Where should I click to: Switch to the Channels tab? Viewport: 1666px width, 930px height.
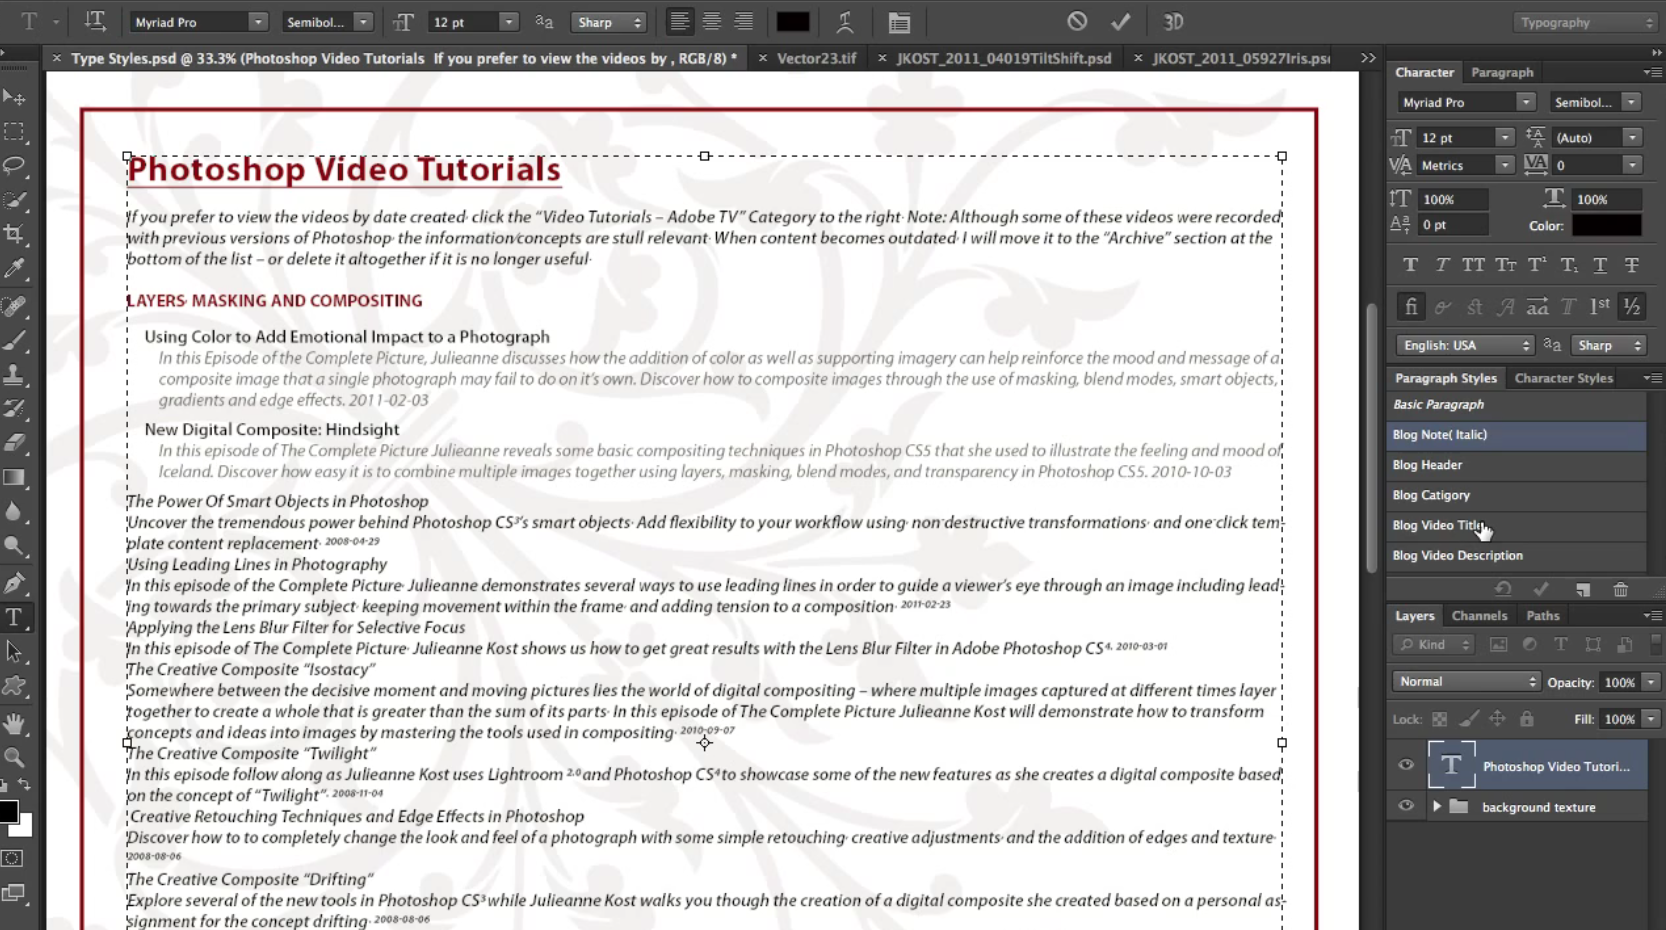[x=1479, y=615]
